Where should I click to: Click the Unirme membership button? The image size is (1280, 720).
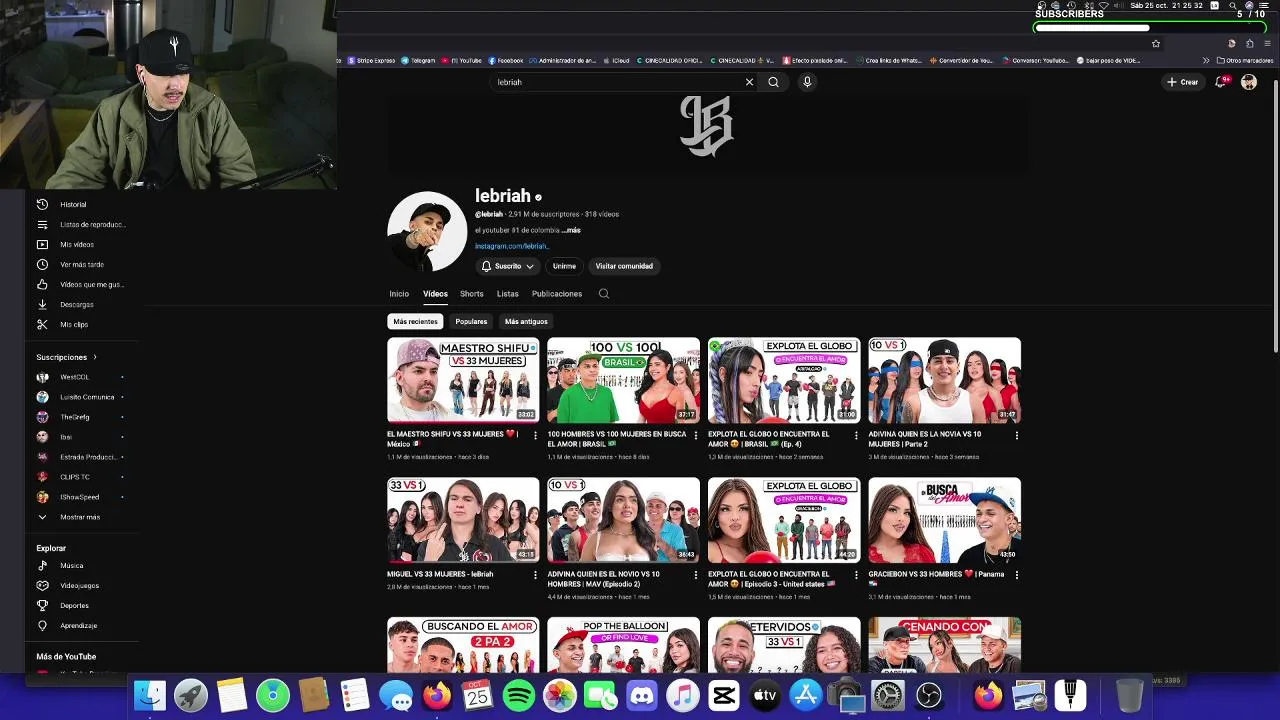click(x=564, y=266)
